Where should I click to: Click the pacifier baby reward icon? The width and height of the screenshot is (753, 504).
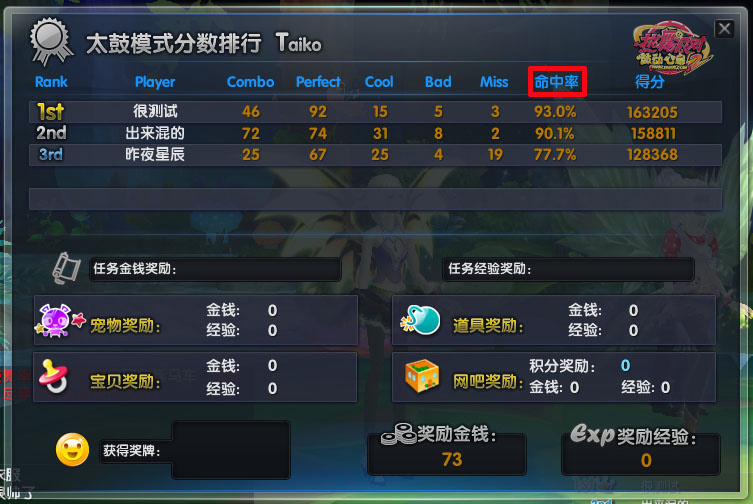(x=54, y=377)
